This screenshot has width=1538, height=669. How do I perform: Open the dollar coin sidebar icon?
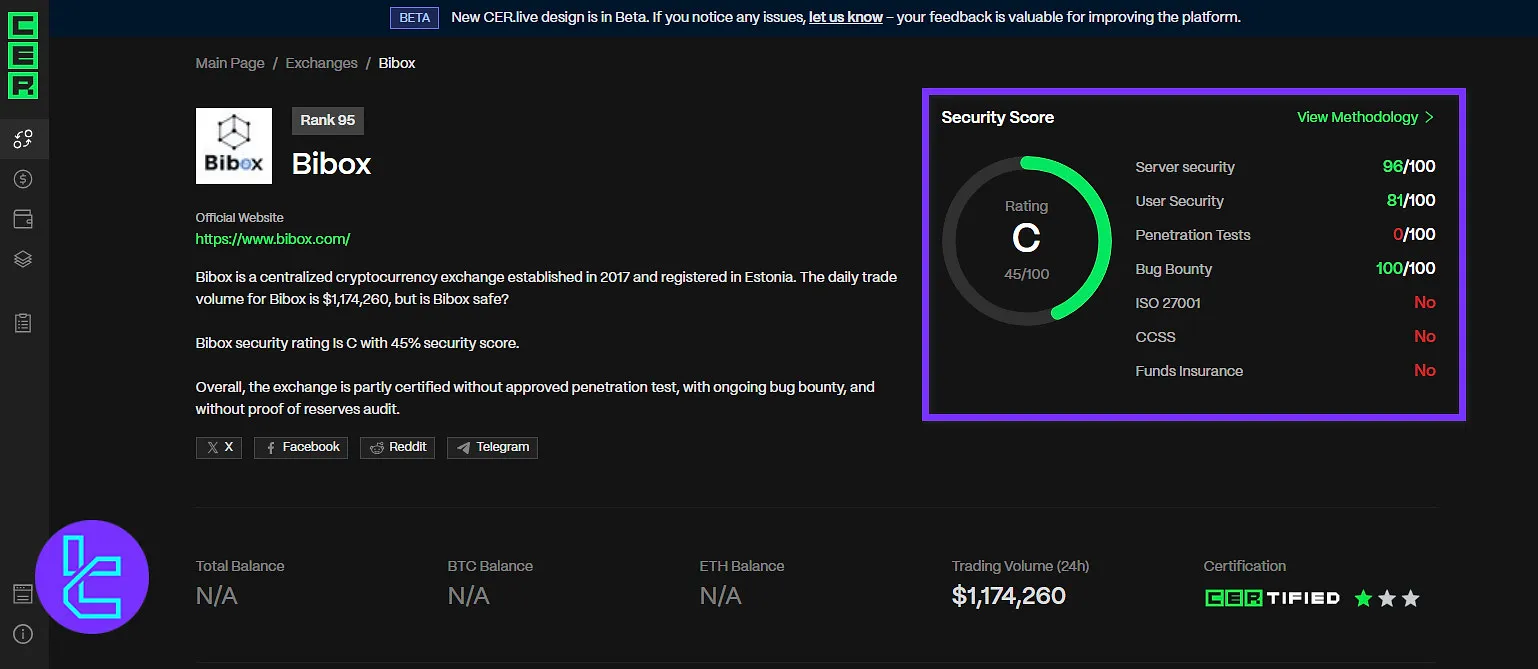point(23,179)
